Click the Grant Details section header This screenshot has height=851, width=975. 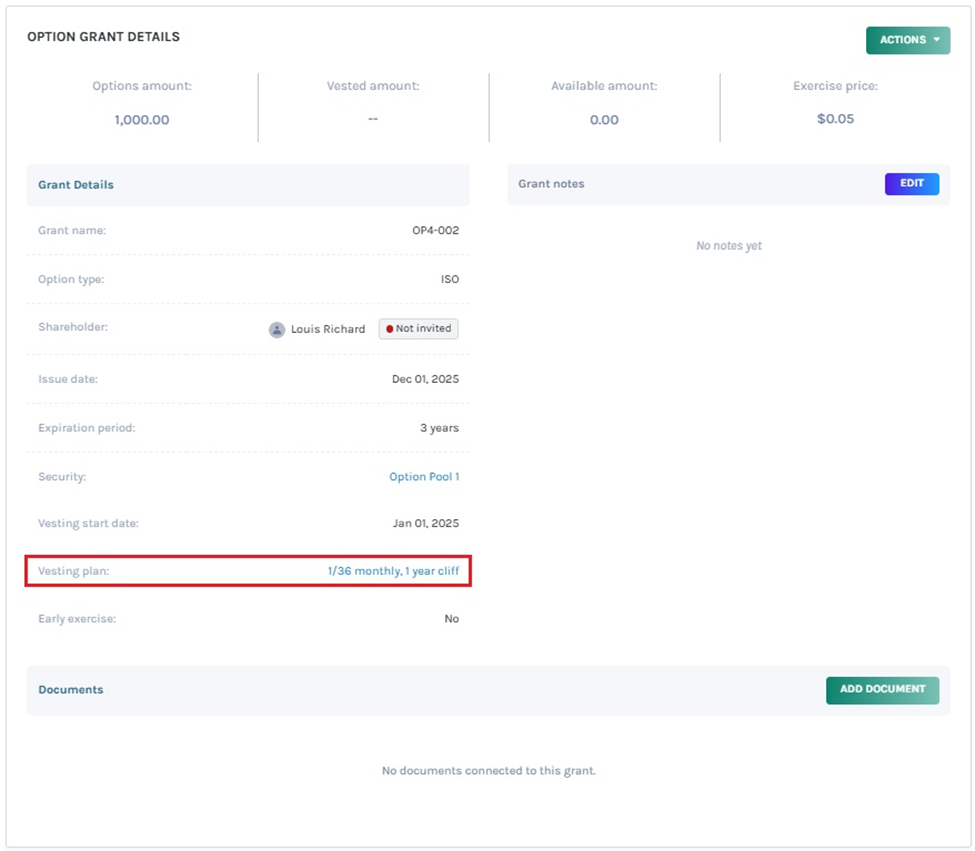pyautogui.click(x=76, y=185)
